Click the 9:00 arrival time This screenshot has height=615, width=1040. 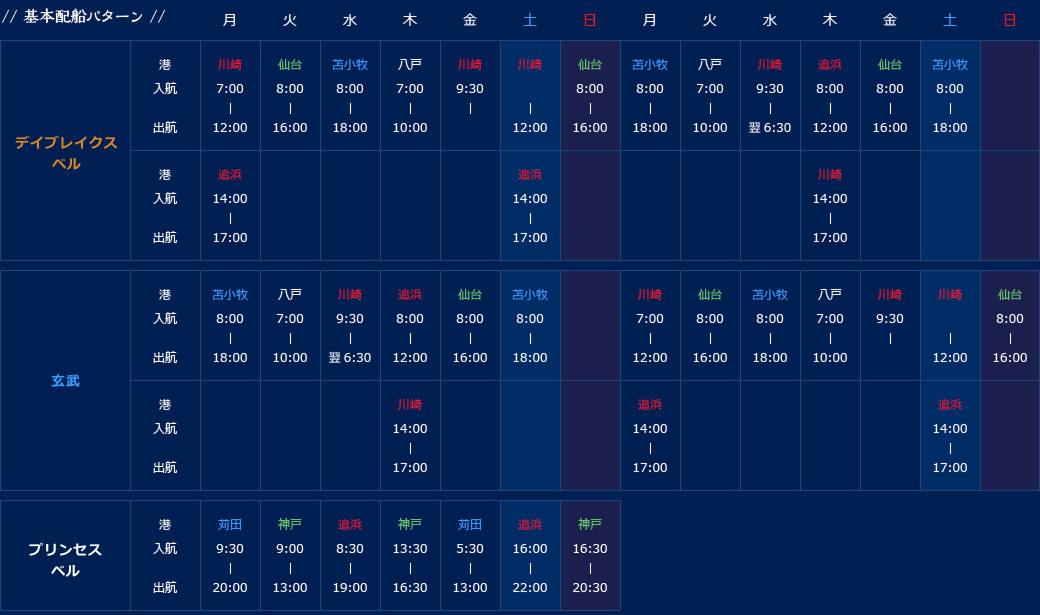click(290, 549)
